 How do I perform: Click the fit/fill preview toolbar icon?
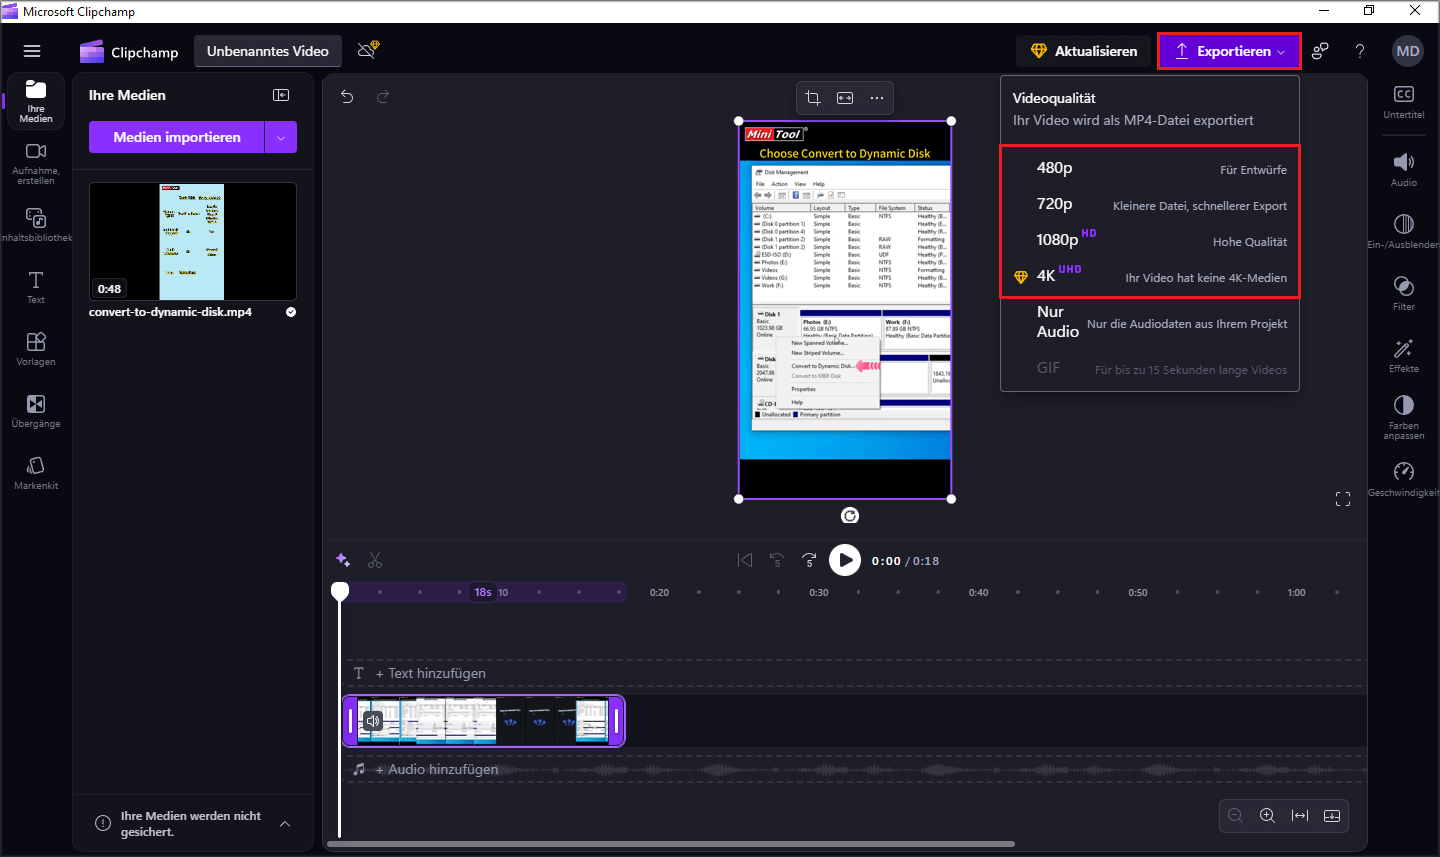pos(845,98)
